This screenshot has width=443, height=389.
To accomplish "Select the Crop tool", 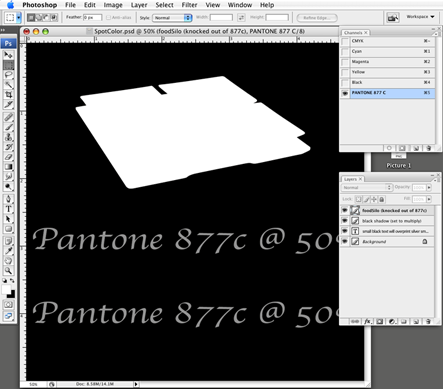I will point(8,95).
